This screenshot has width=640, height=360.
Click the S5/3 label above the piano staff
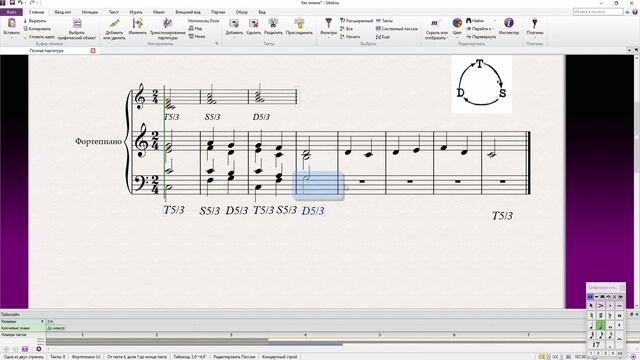tap(212, 117)
